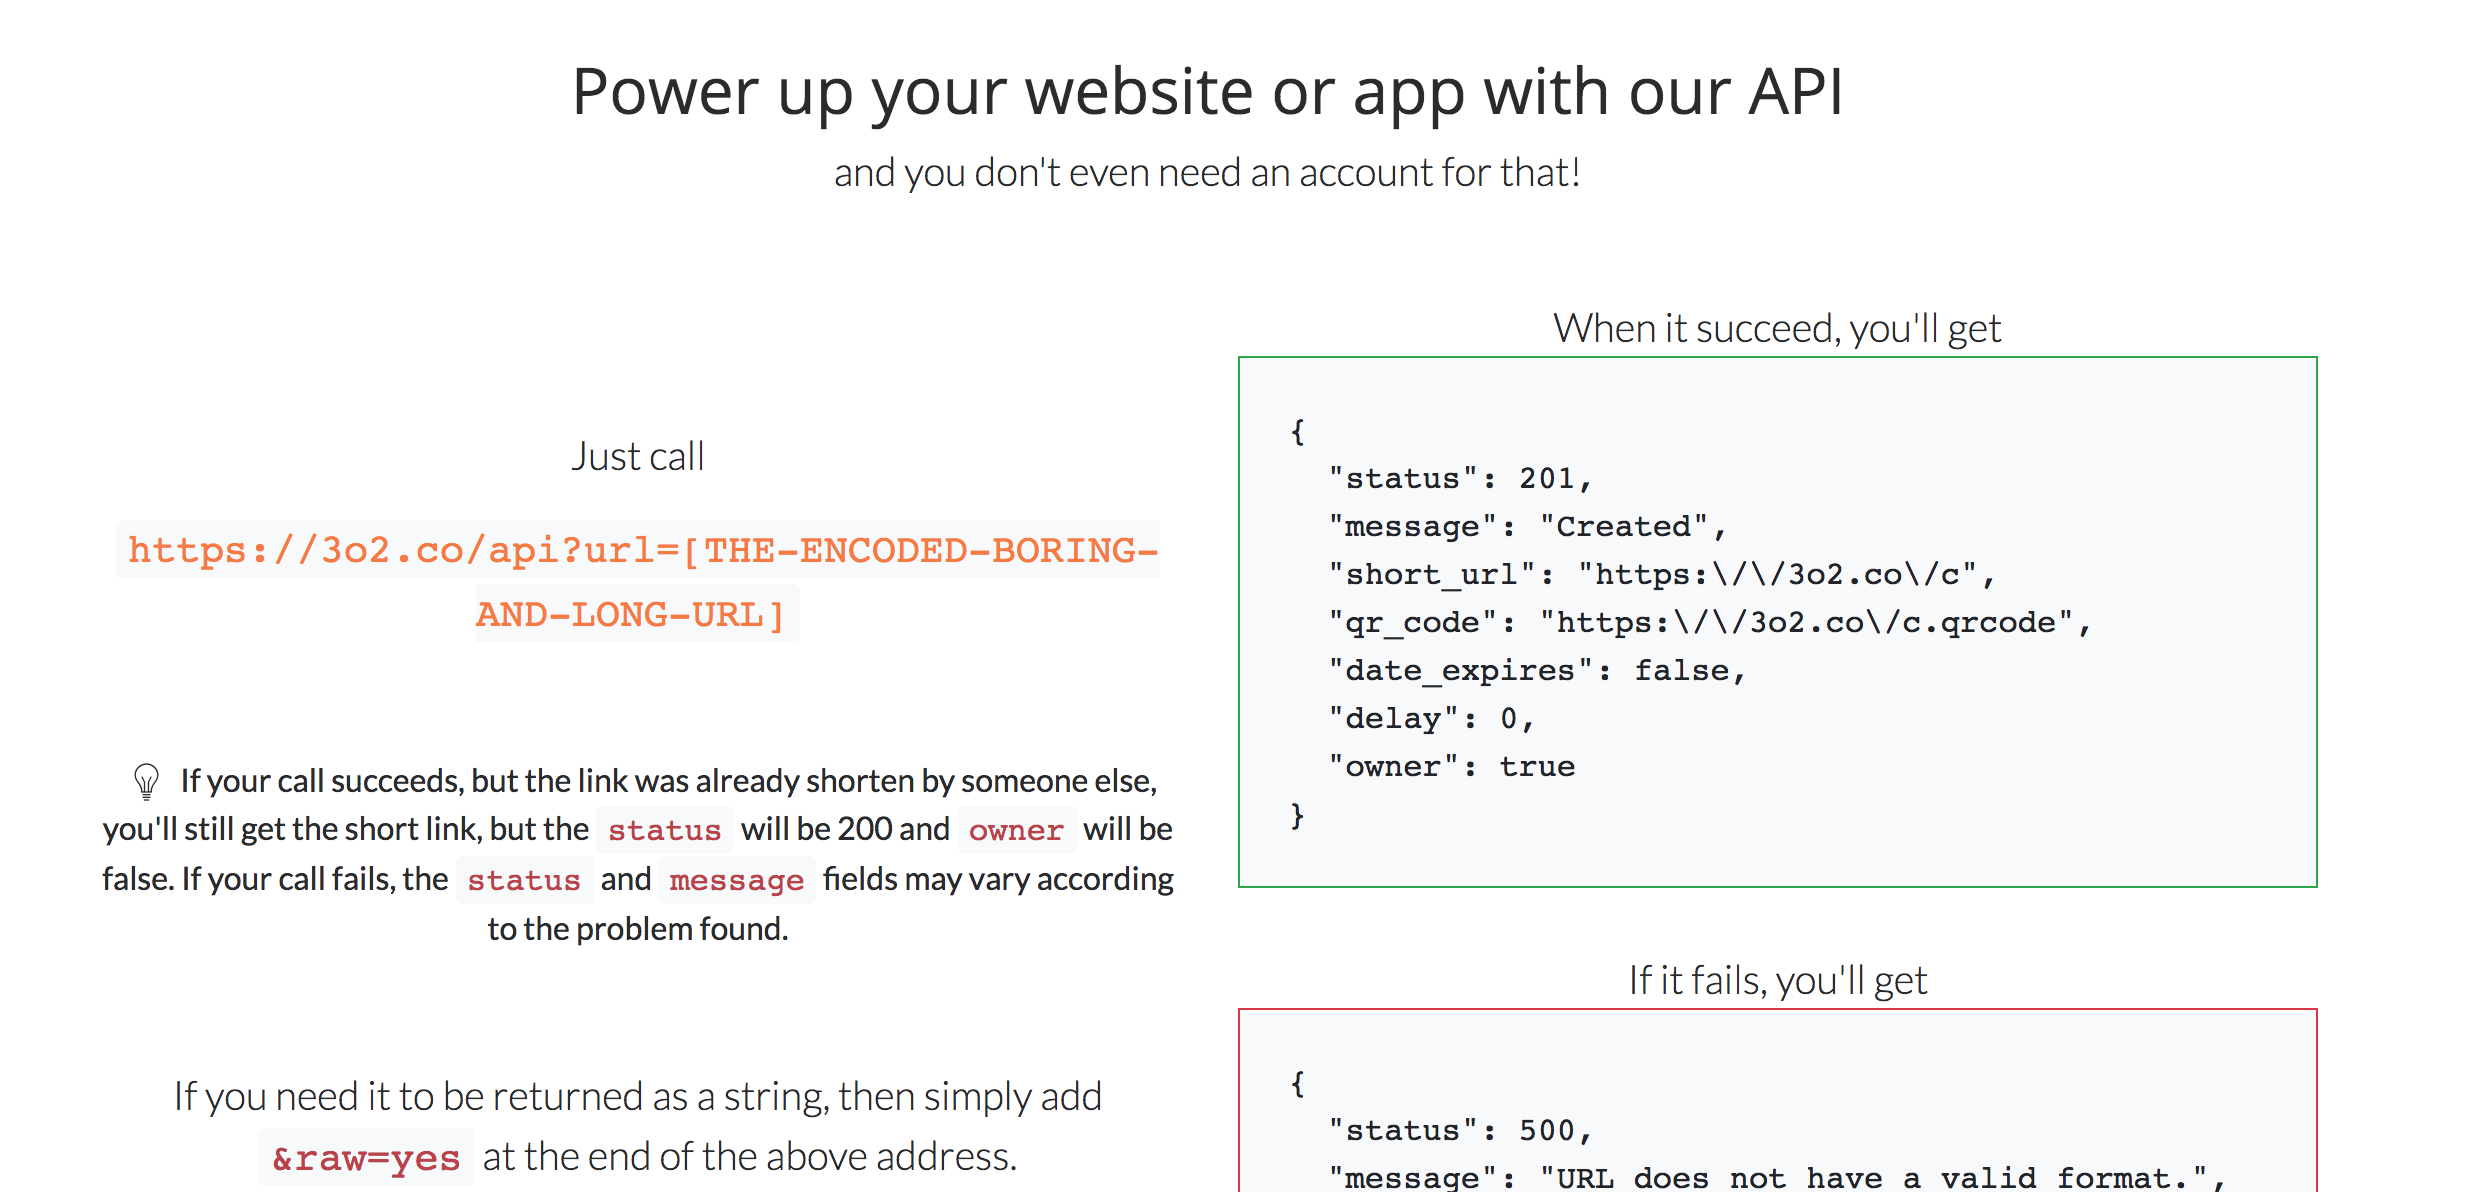Click the '"date_expires": false' line
This screenshot has height=1192, width=2468.
1537,670
